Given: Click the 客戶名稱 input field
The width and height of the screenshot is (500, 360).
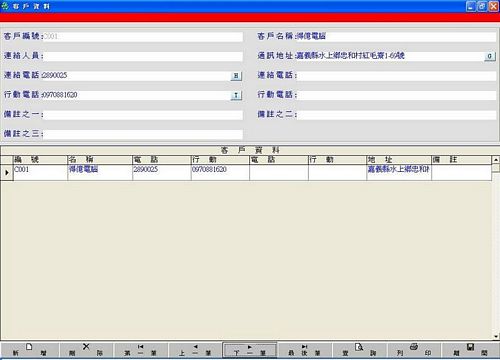Looking at the screenshot, I should click(396, 37).
